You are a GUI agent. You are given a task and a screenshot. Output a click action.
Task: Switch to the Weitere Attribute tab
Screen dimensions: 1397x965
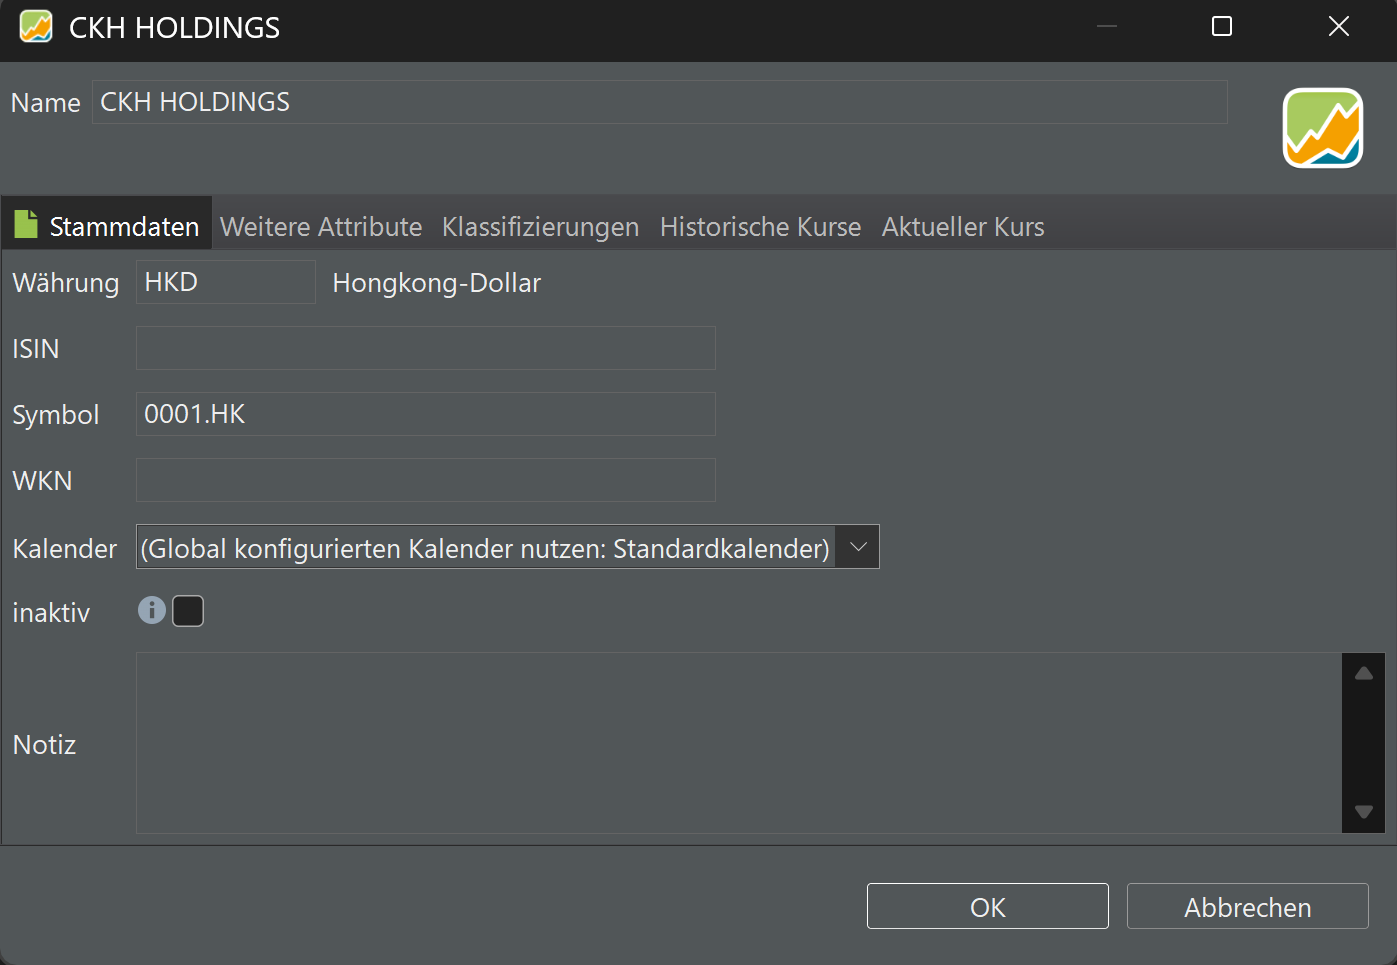pyautogui.click(x=321, y=227)
